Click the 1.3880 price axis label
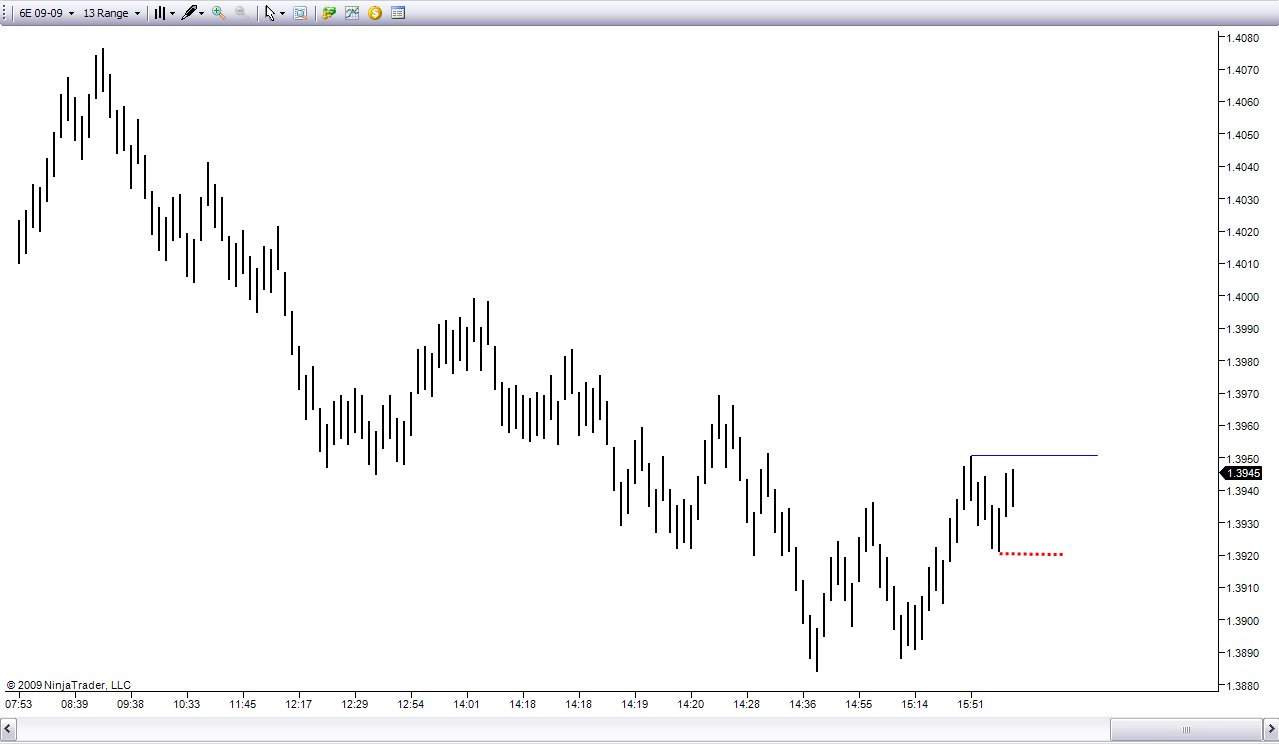The height and width of the screenshot is (744, 1279). pyautogui.click(x=1244, y=686)
